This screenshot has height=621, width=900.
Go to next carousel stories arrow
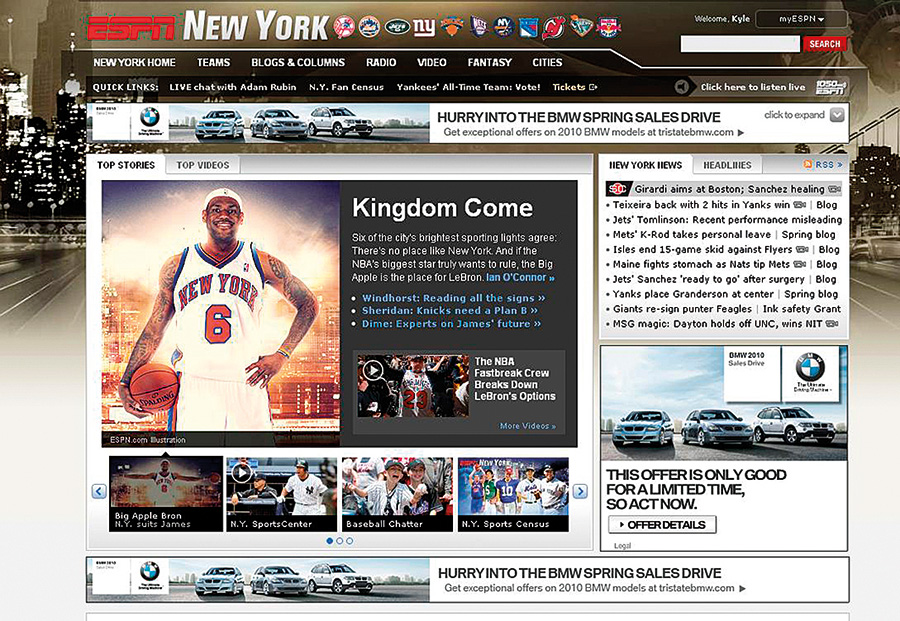coord(580,491)
